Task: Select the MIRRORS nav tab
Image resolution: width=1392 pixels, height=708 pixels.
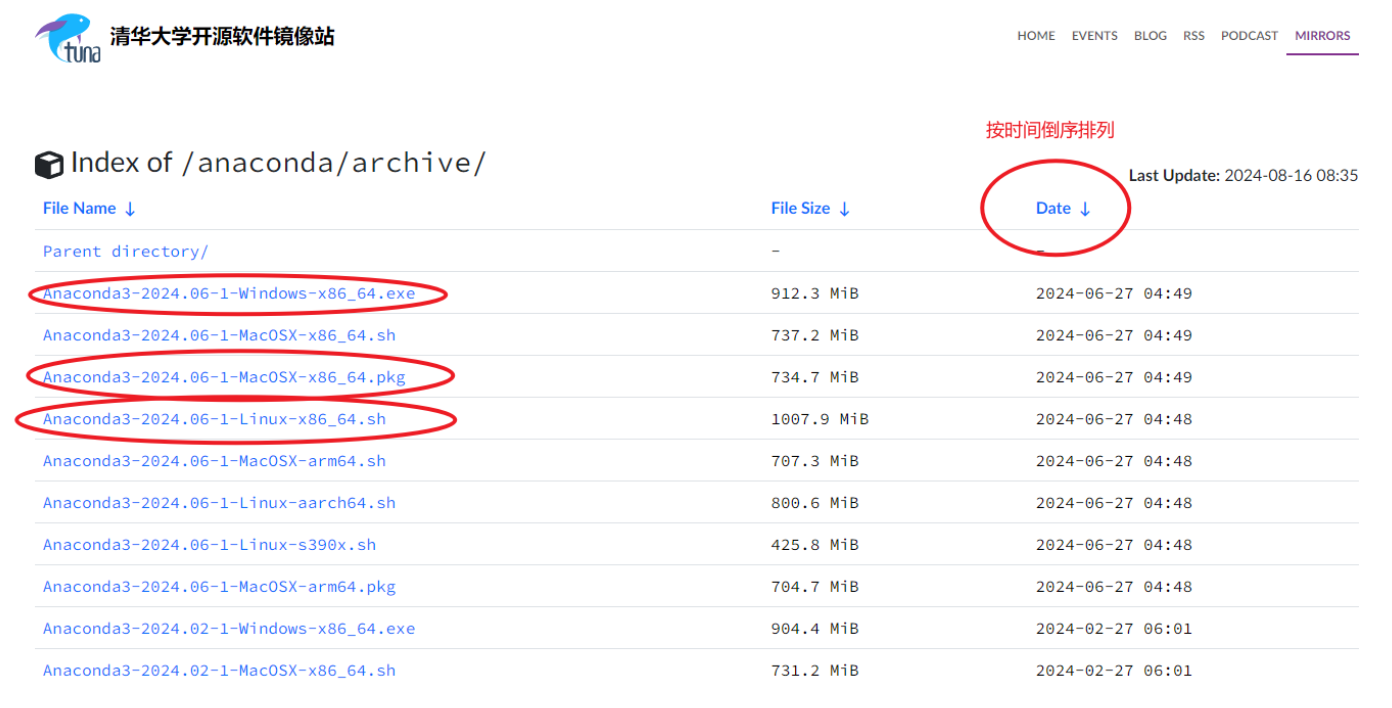Action: 1323,35
